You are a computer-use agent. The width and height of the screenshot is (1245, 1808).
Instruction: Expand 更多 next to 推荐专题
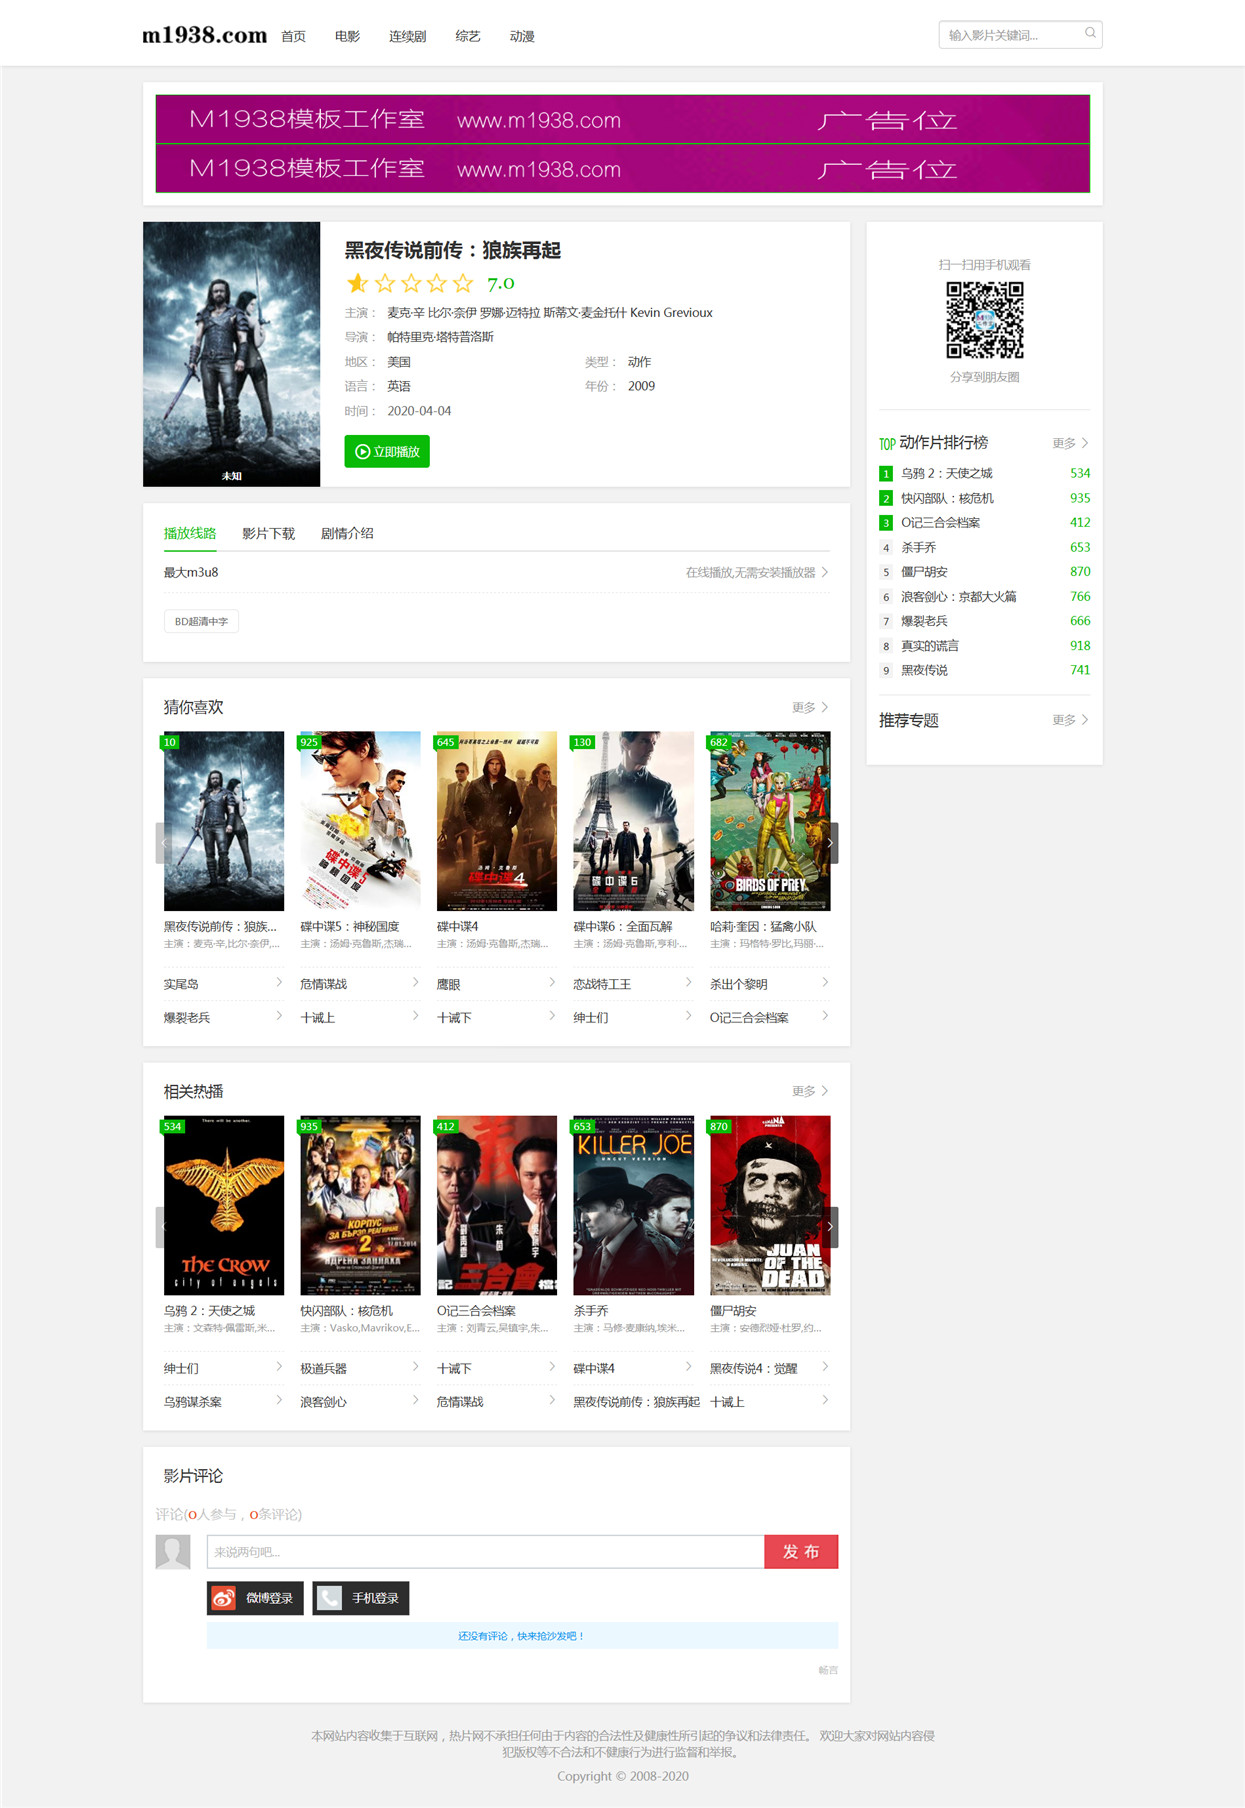click(1070, 720)
